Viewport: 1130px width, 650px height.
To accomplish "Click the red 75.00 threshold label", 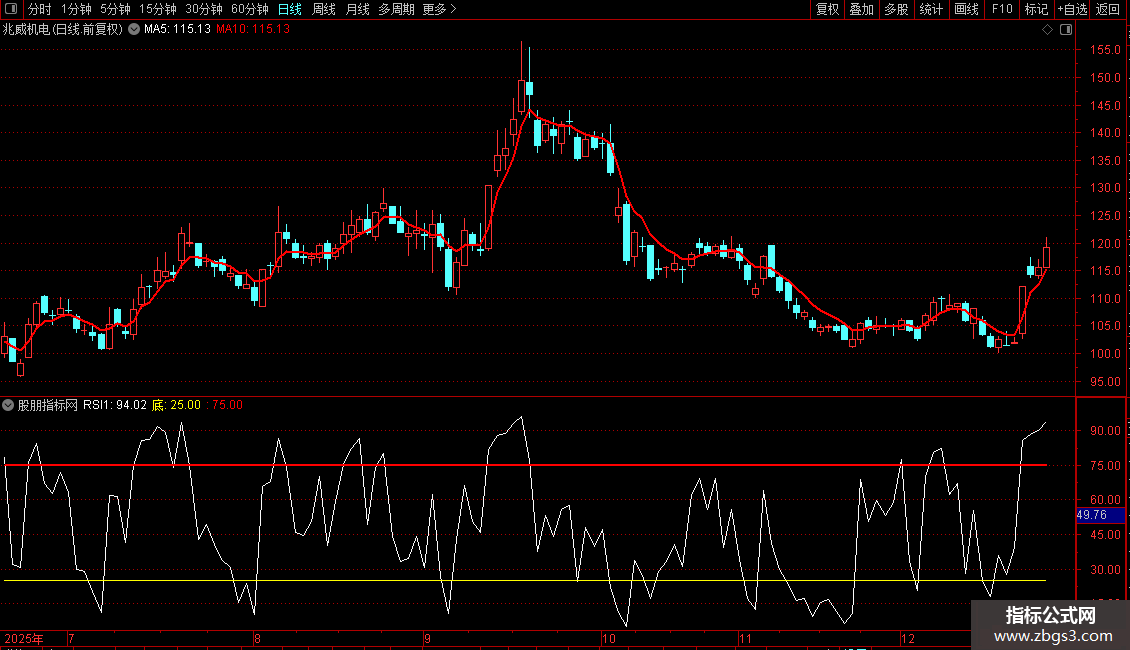I will pyautogui.click(x=226, y=405).
